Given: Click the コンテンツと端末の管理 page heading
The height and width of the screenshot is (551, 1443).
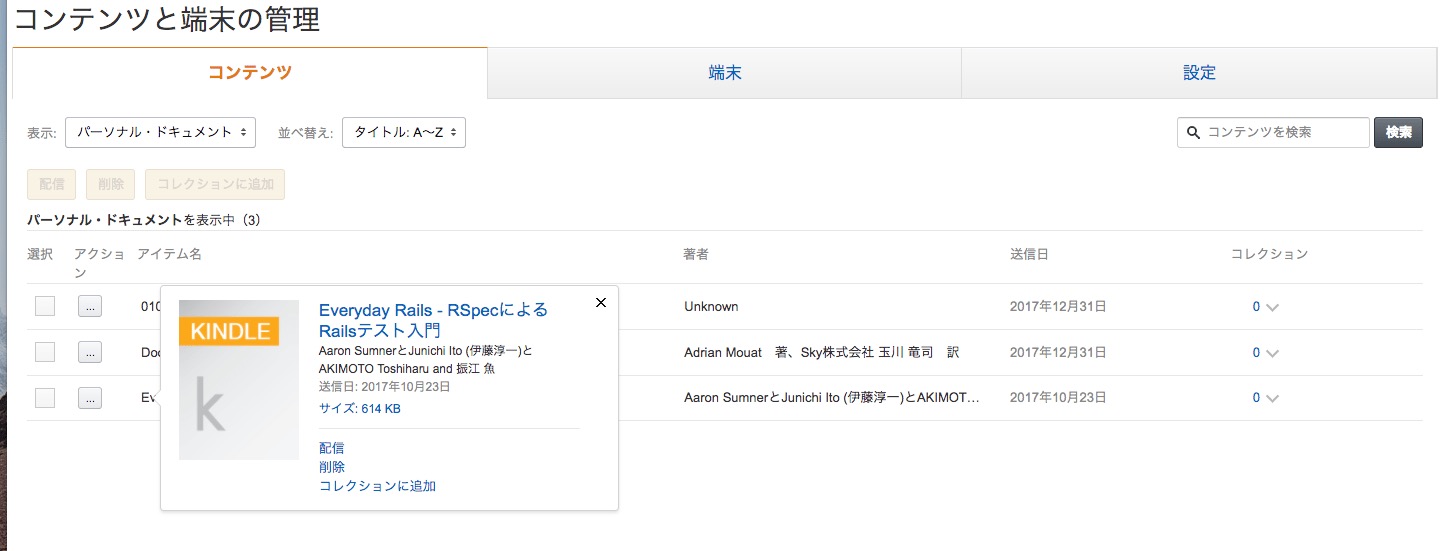Looking at the screenshot, I should click(168, 19).
